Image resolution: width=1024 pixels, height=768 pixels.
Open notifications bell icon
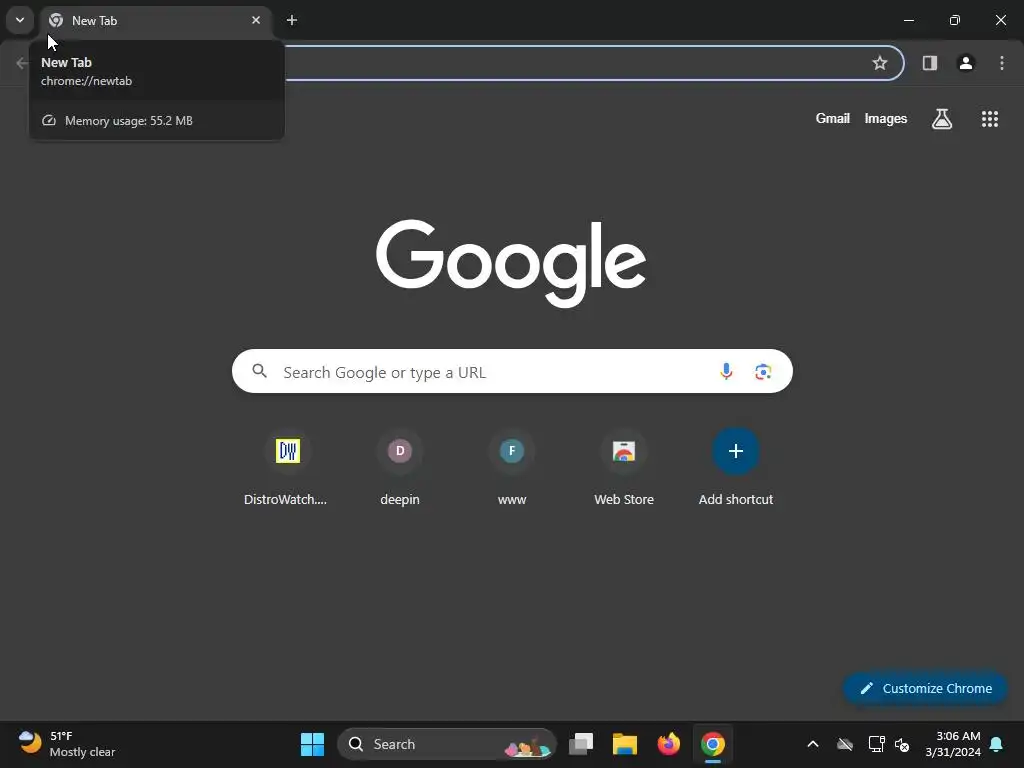(x=997, y=744)
